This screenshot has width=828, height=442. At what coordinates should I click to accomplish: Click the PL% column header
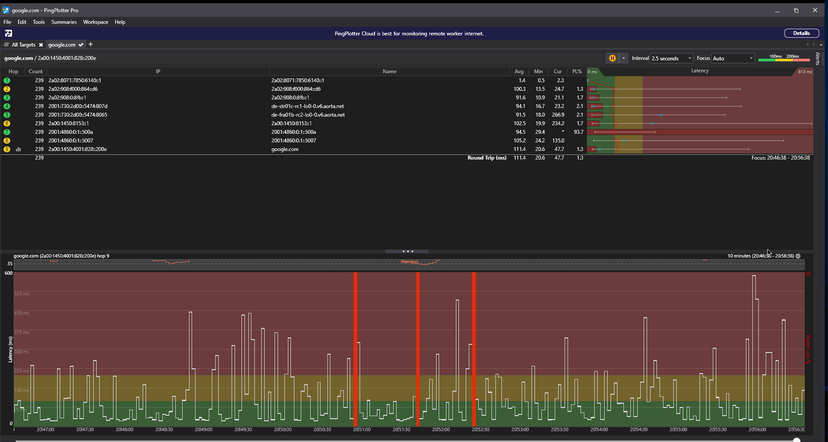tap(577, 71)
